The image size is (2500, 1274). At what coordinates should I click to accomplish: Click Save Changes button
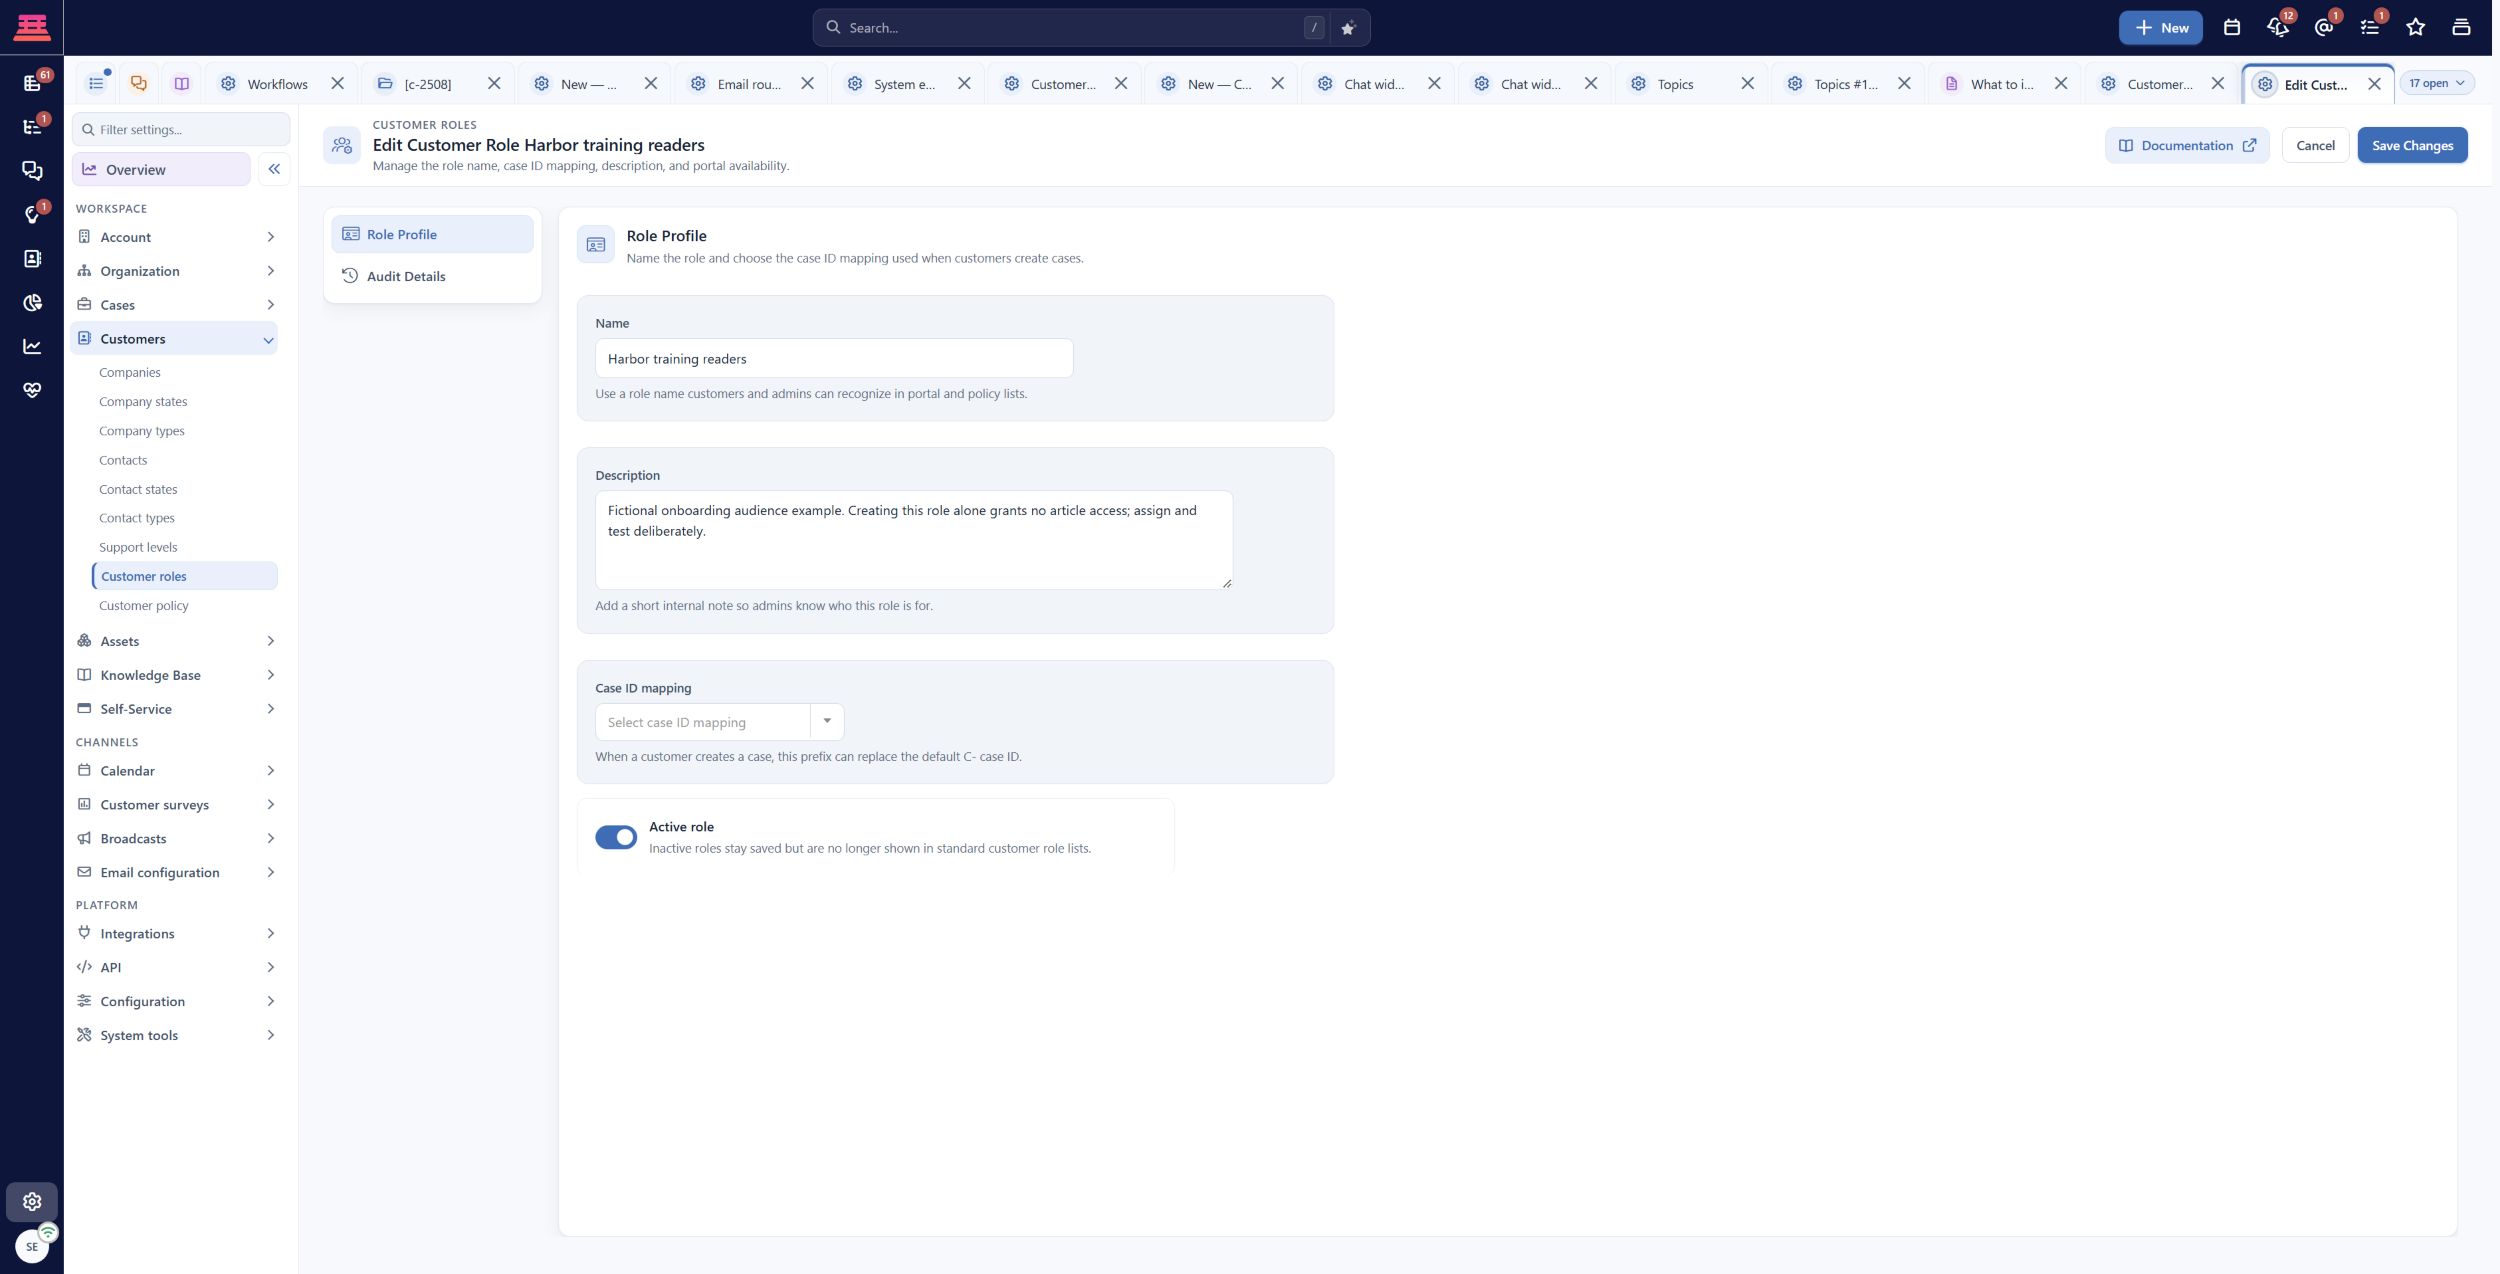click(x=2412, y=145)
